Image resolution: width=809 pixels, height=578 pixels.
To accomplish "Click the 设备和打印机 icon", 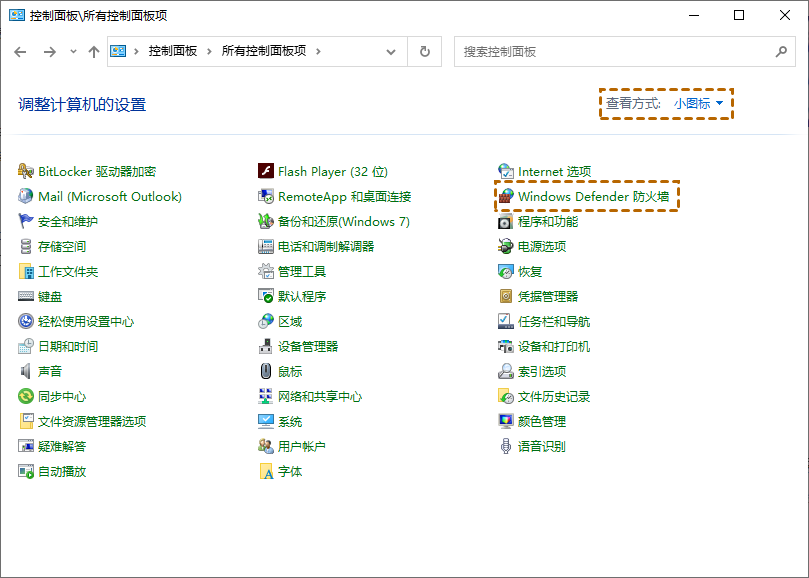I will [506, 346].
